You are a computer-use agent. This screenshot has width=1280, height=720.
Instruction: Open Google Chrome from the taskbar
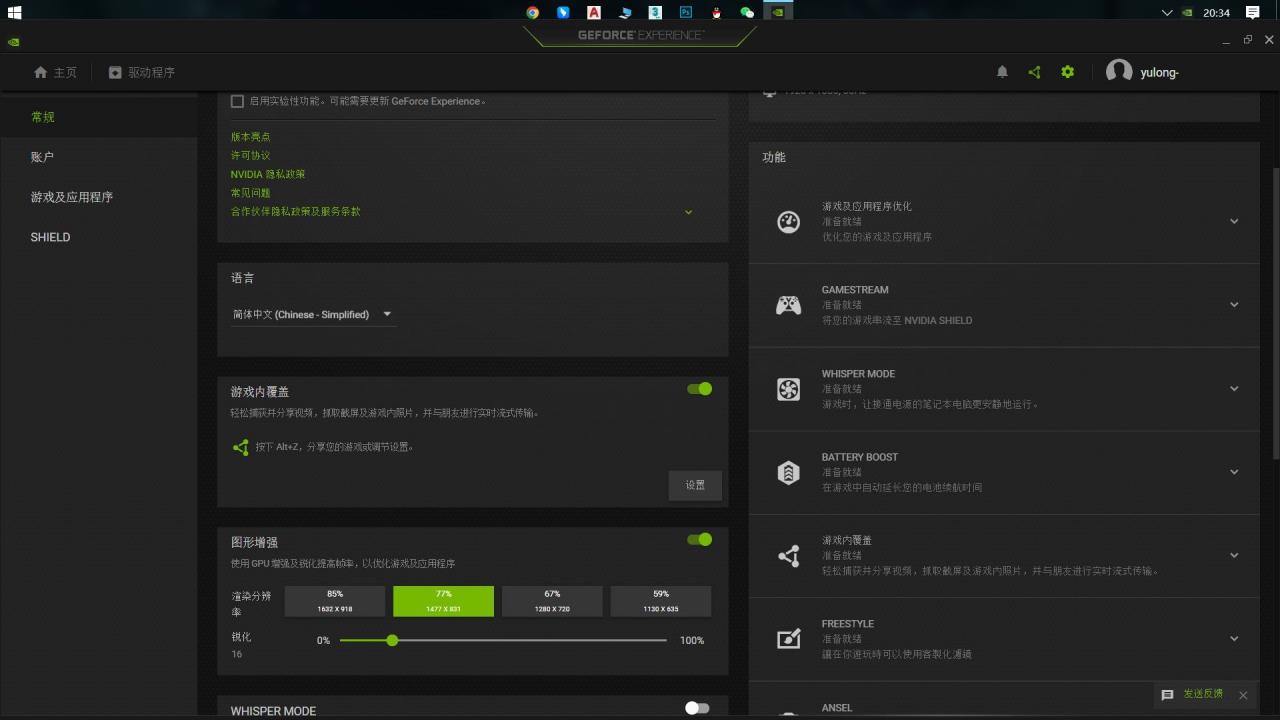coord(533,12)
